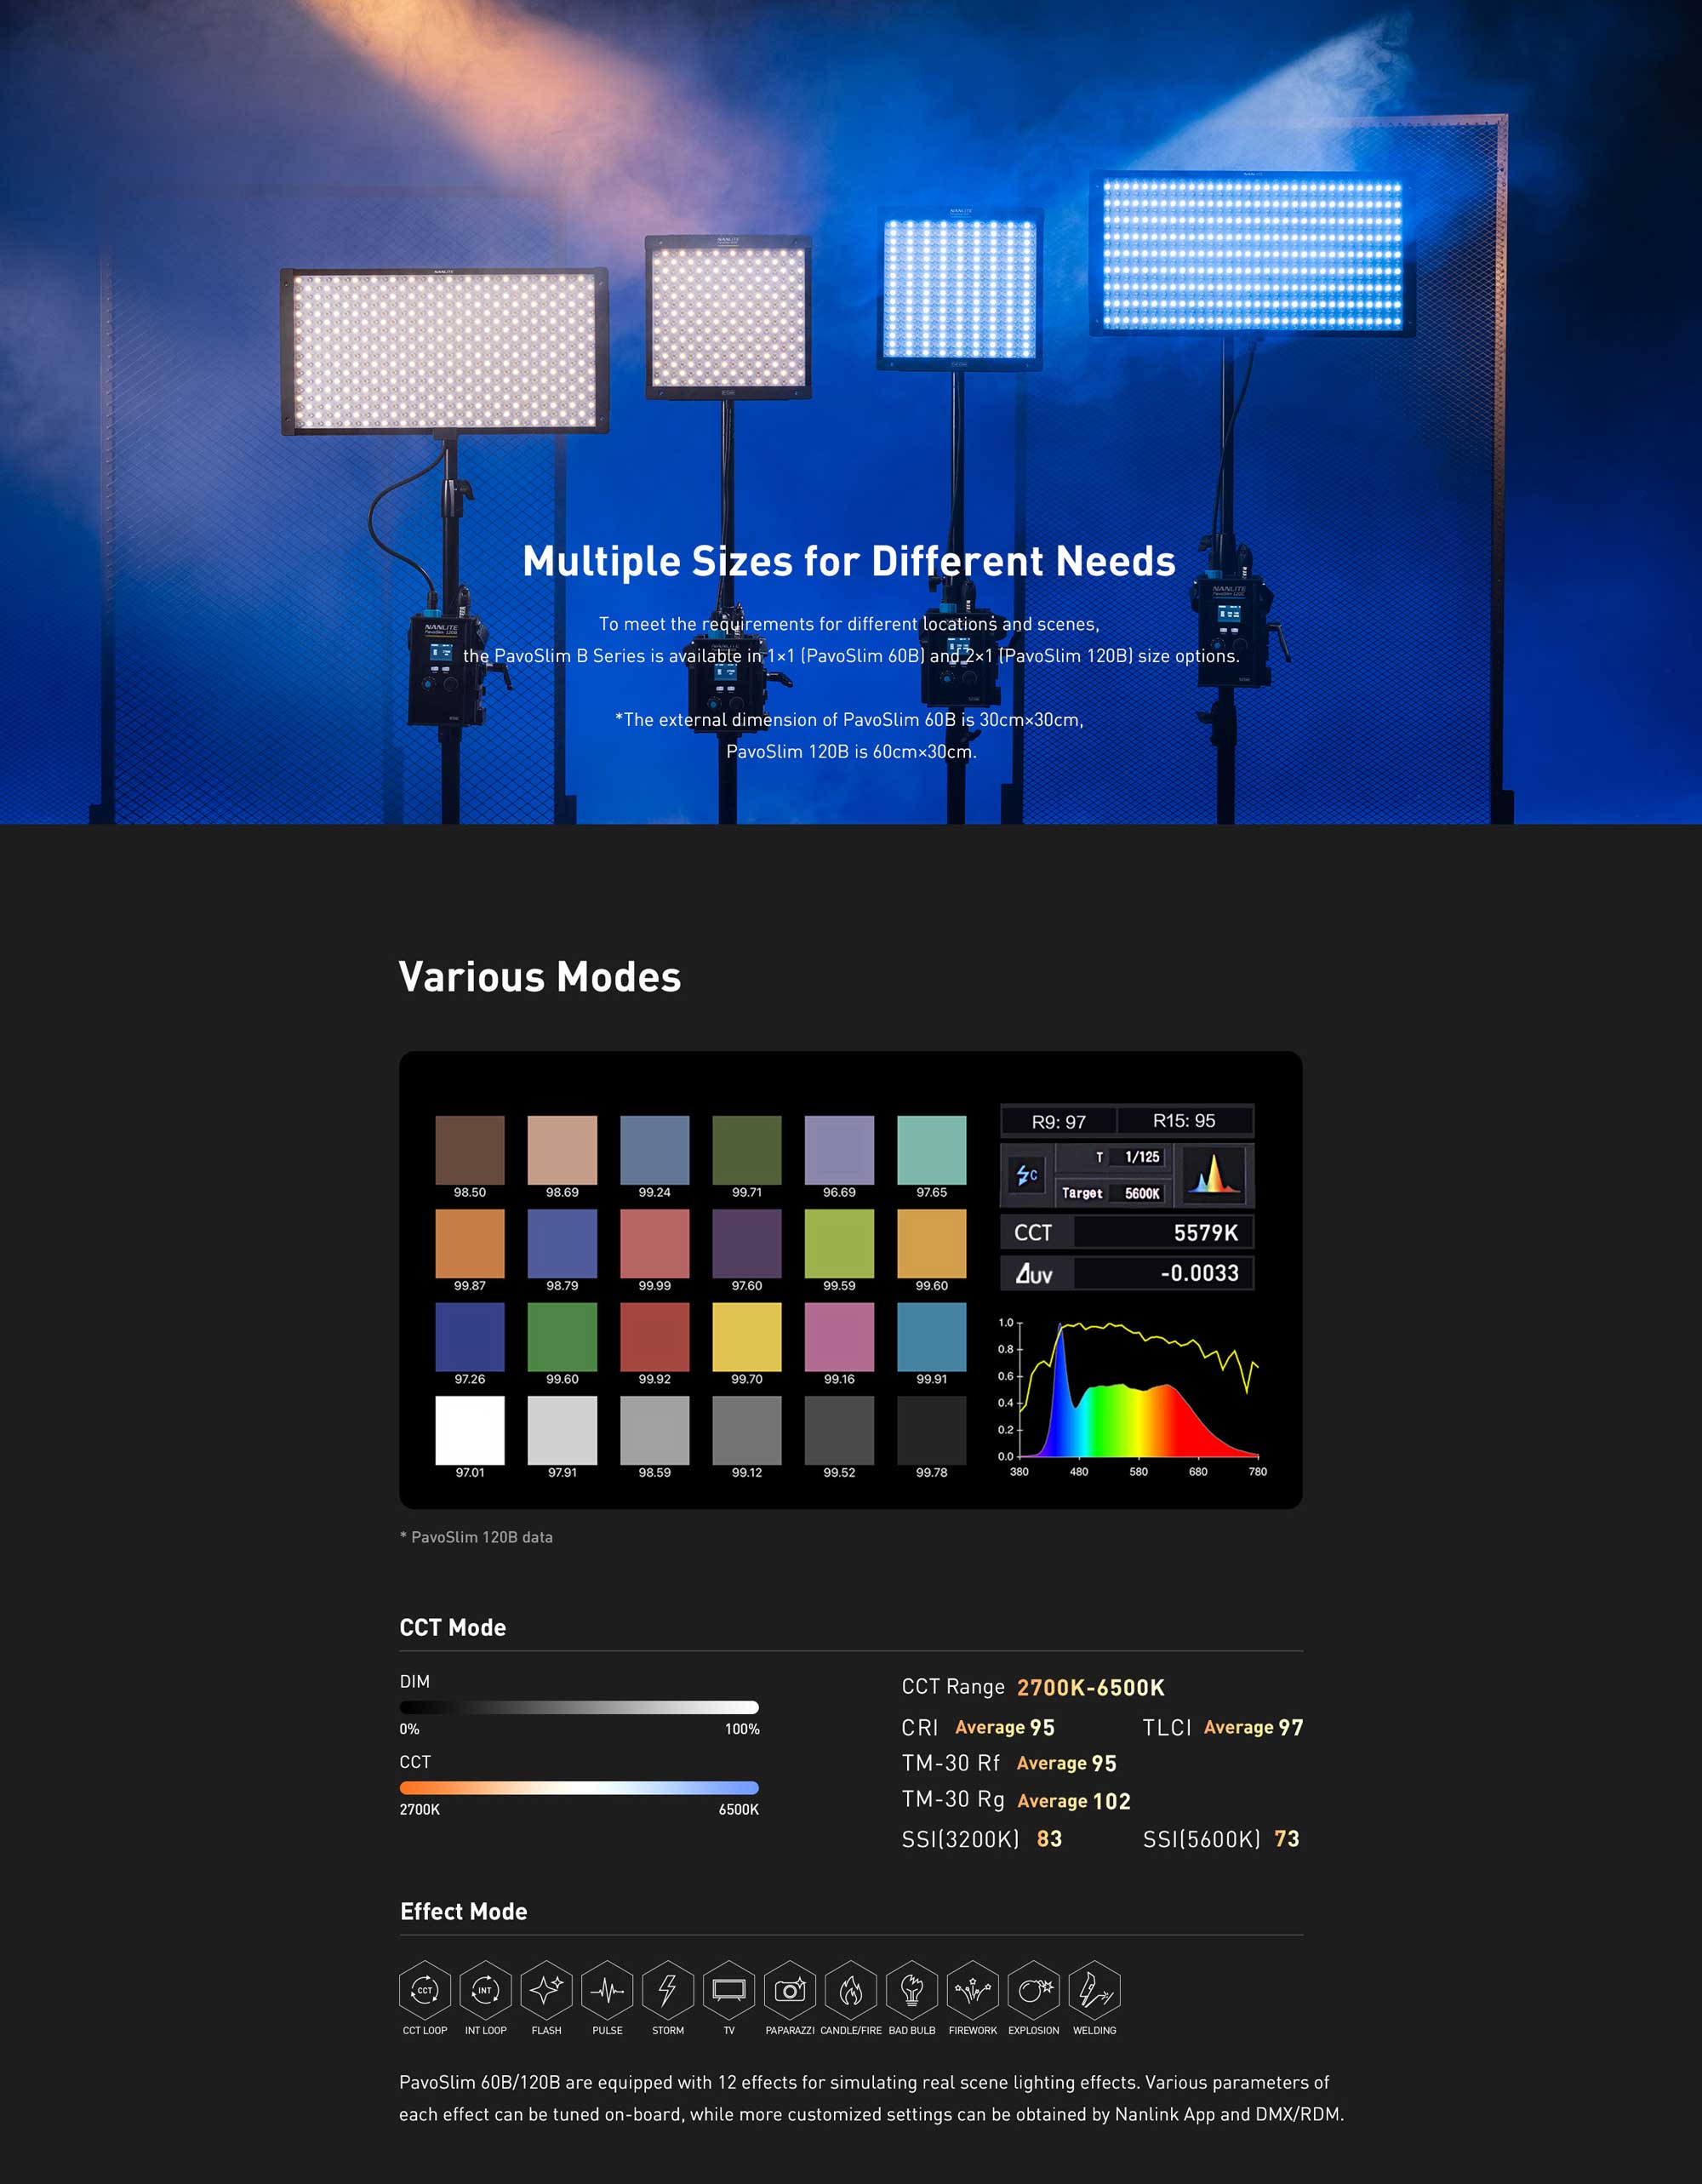This screenshot has height=2184, width=1702.
Task: Click the SSI(5600K) 73 value
Action: (x=1287, y=1839)
